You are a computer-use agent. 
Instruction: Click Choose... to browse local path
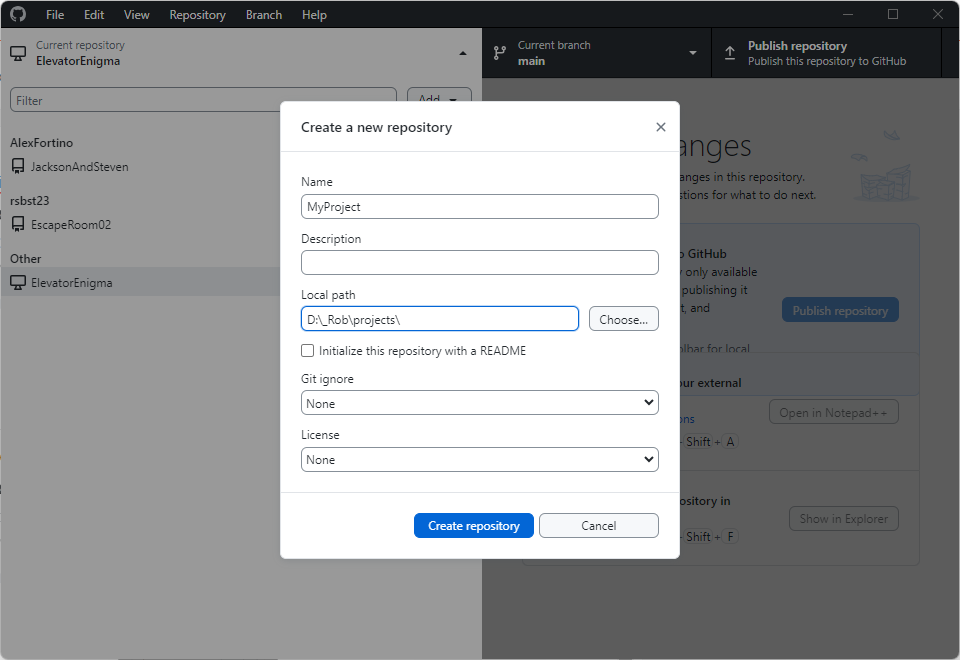coord(623,319)
